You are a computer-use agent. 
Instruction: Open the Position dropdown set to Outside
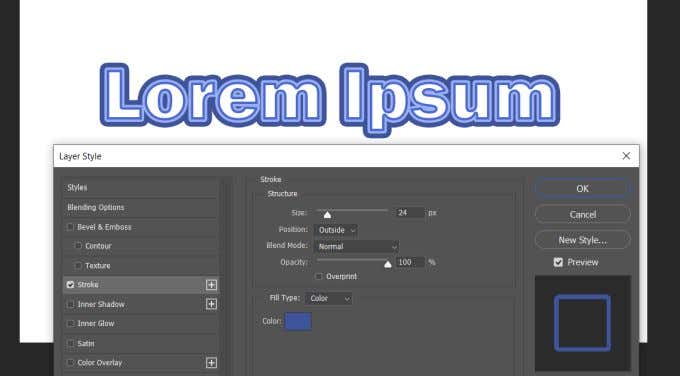tap(337, 230)
